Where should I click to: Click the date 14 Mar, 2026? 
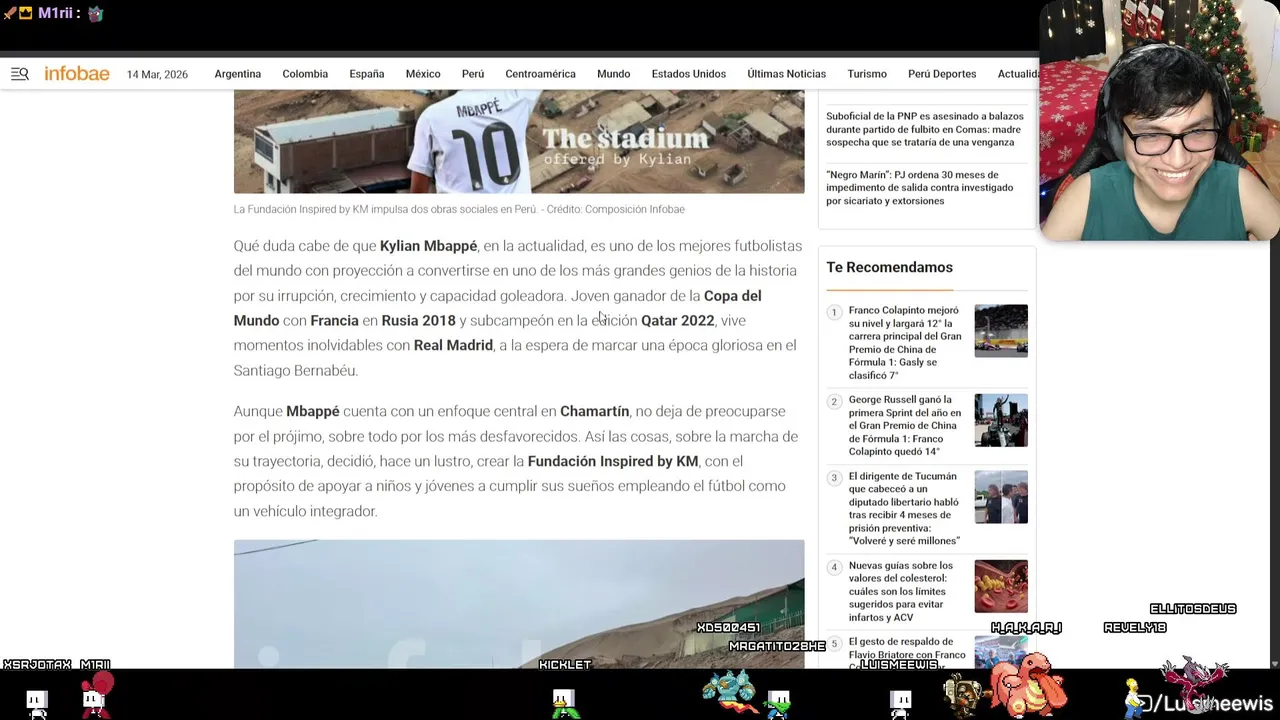pos(157,75)
